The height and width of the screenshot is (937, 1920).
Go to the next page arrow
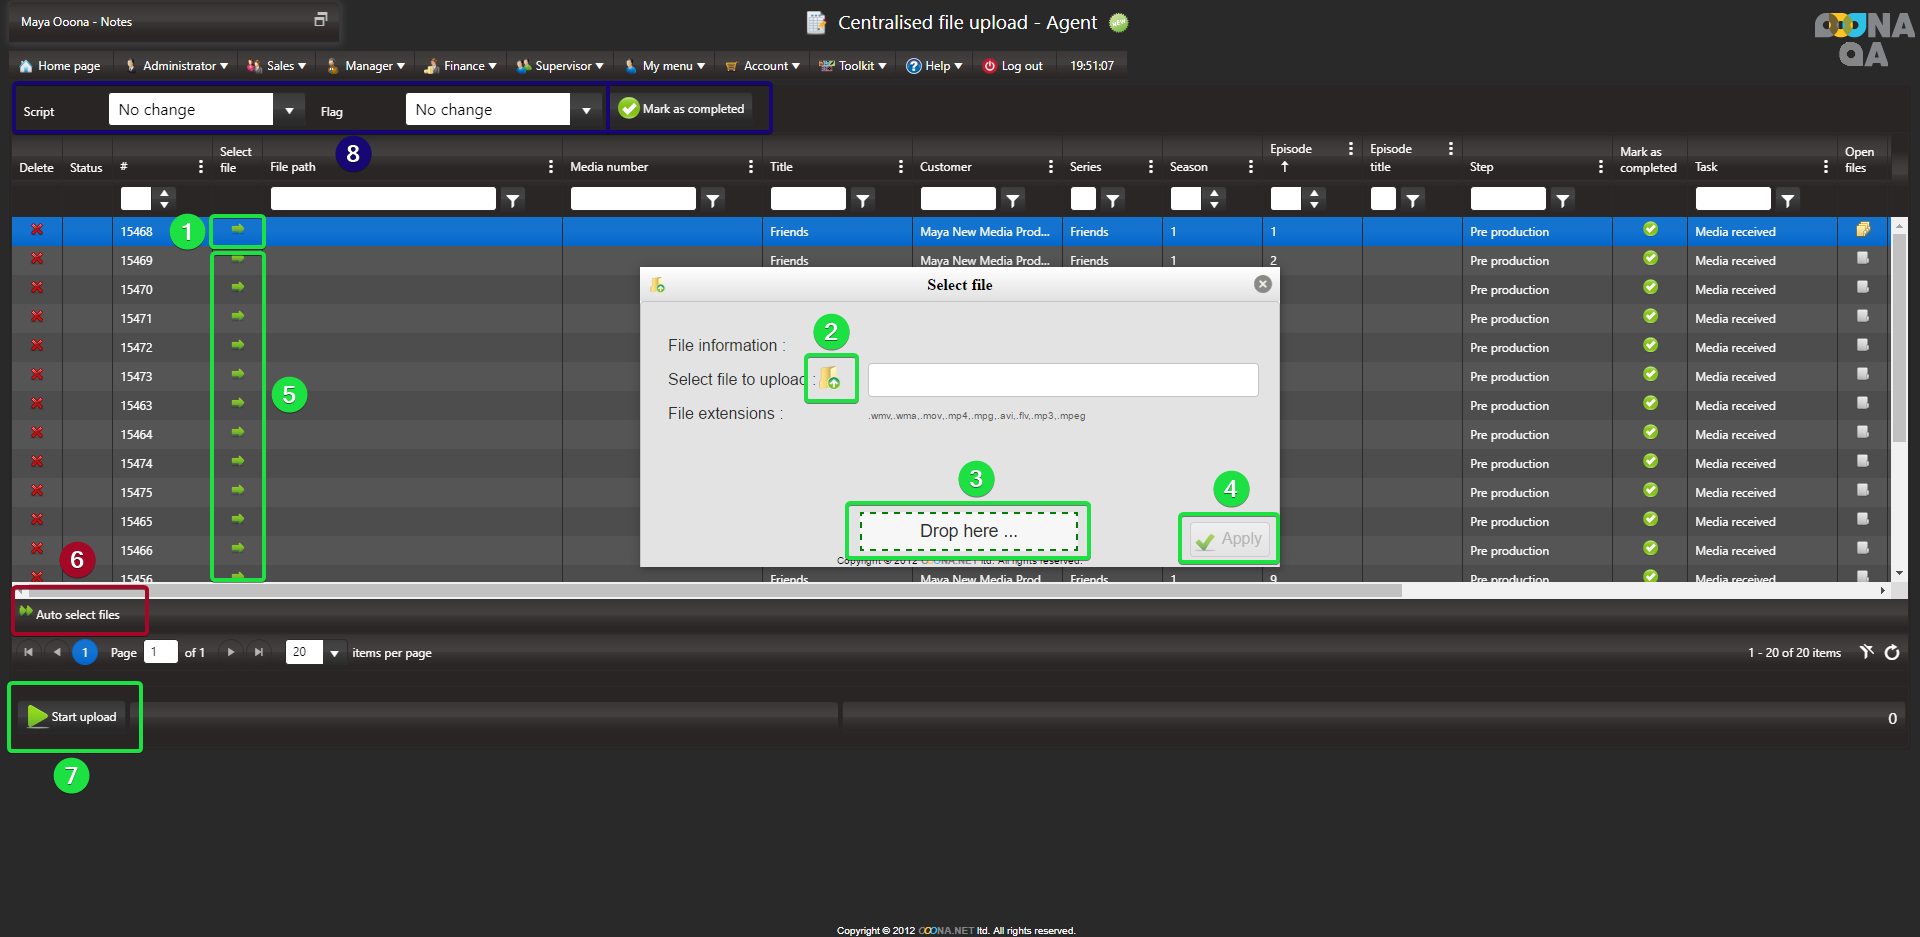click(231, 652)
